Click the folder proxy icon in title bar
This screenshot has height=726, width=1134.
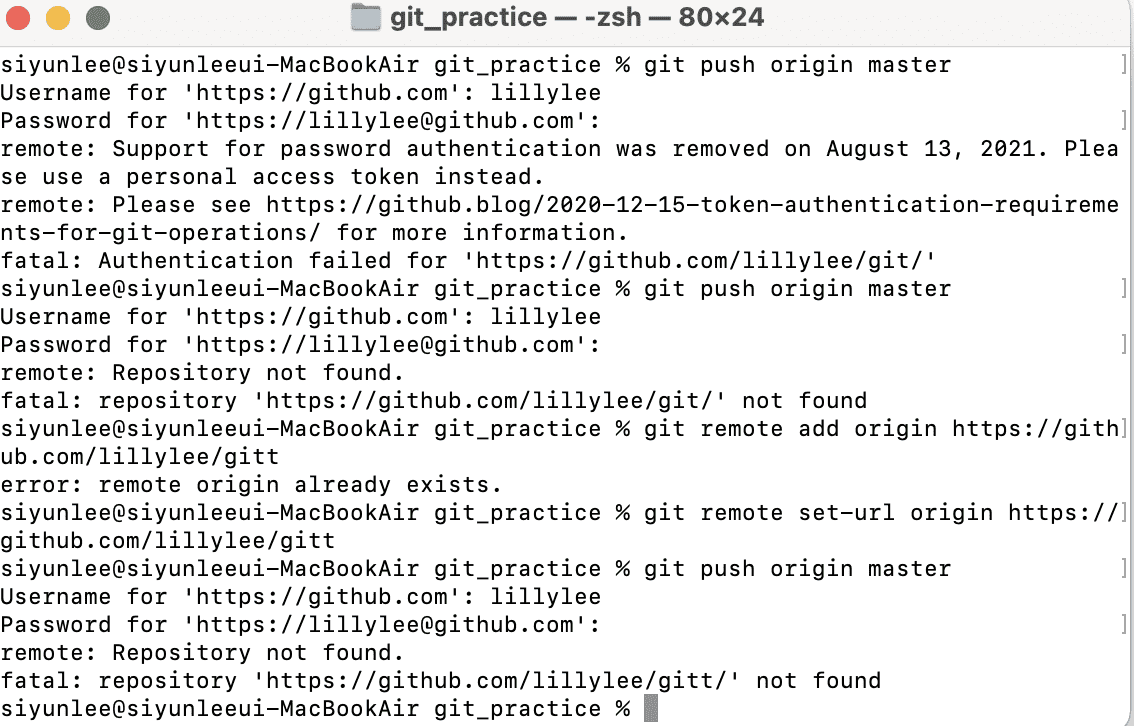(366, 18)
